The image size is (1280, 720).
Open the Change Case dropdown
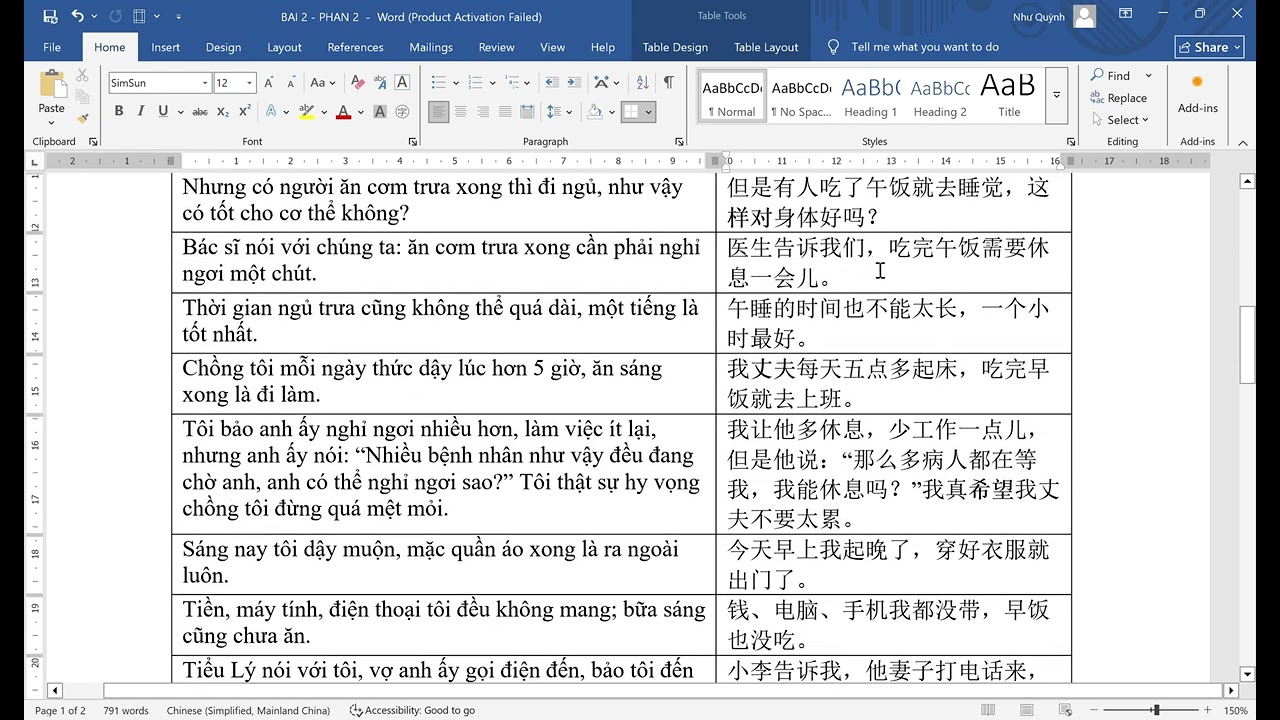[322, 83]
